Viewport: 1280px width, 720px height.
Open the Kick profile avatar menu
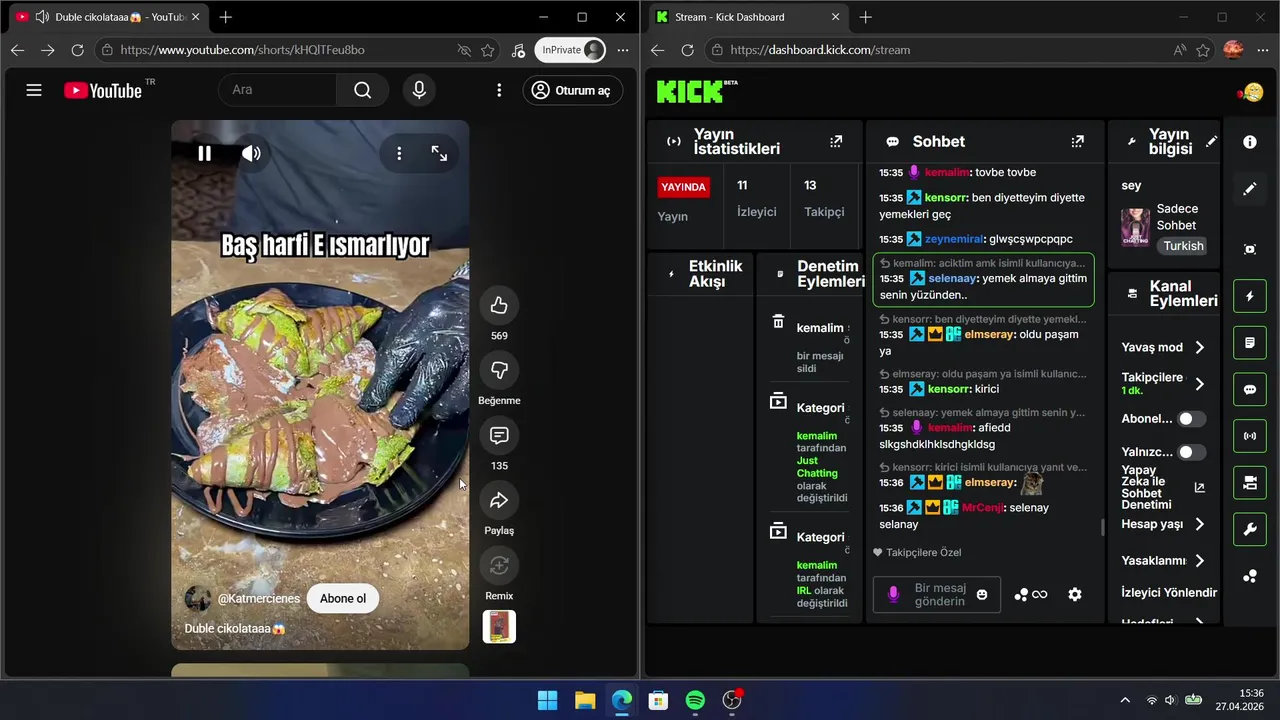1251,92
